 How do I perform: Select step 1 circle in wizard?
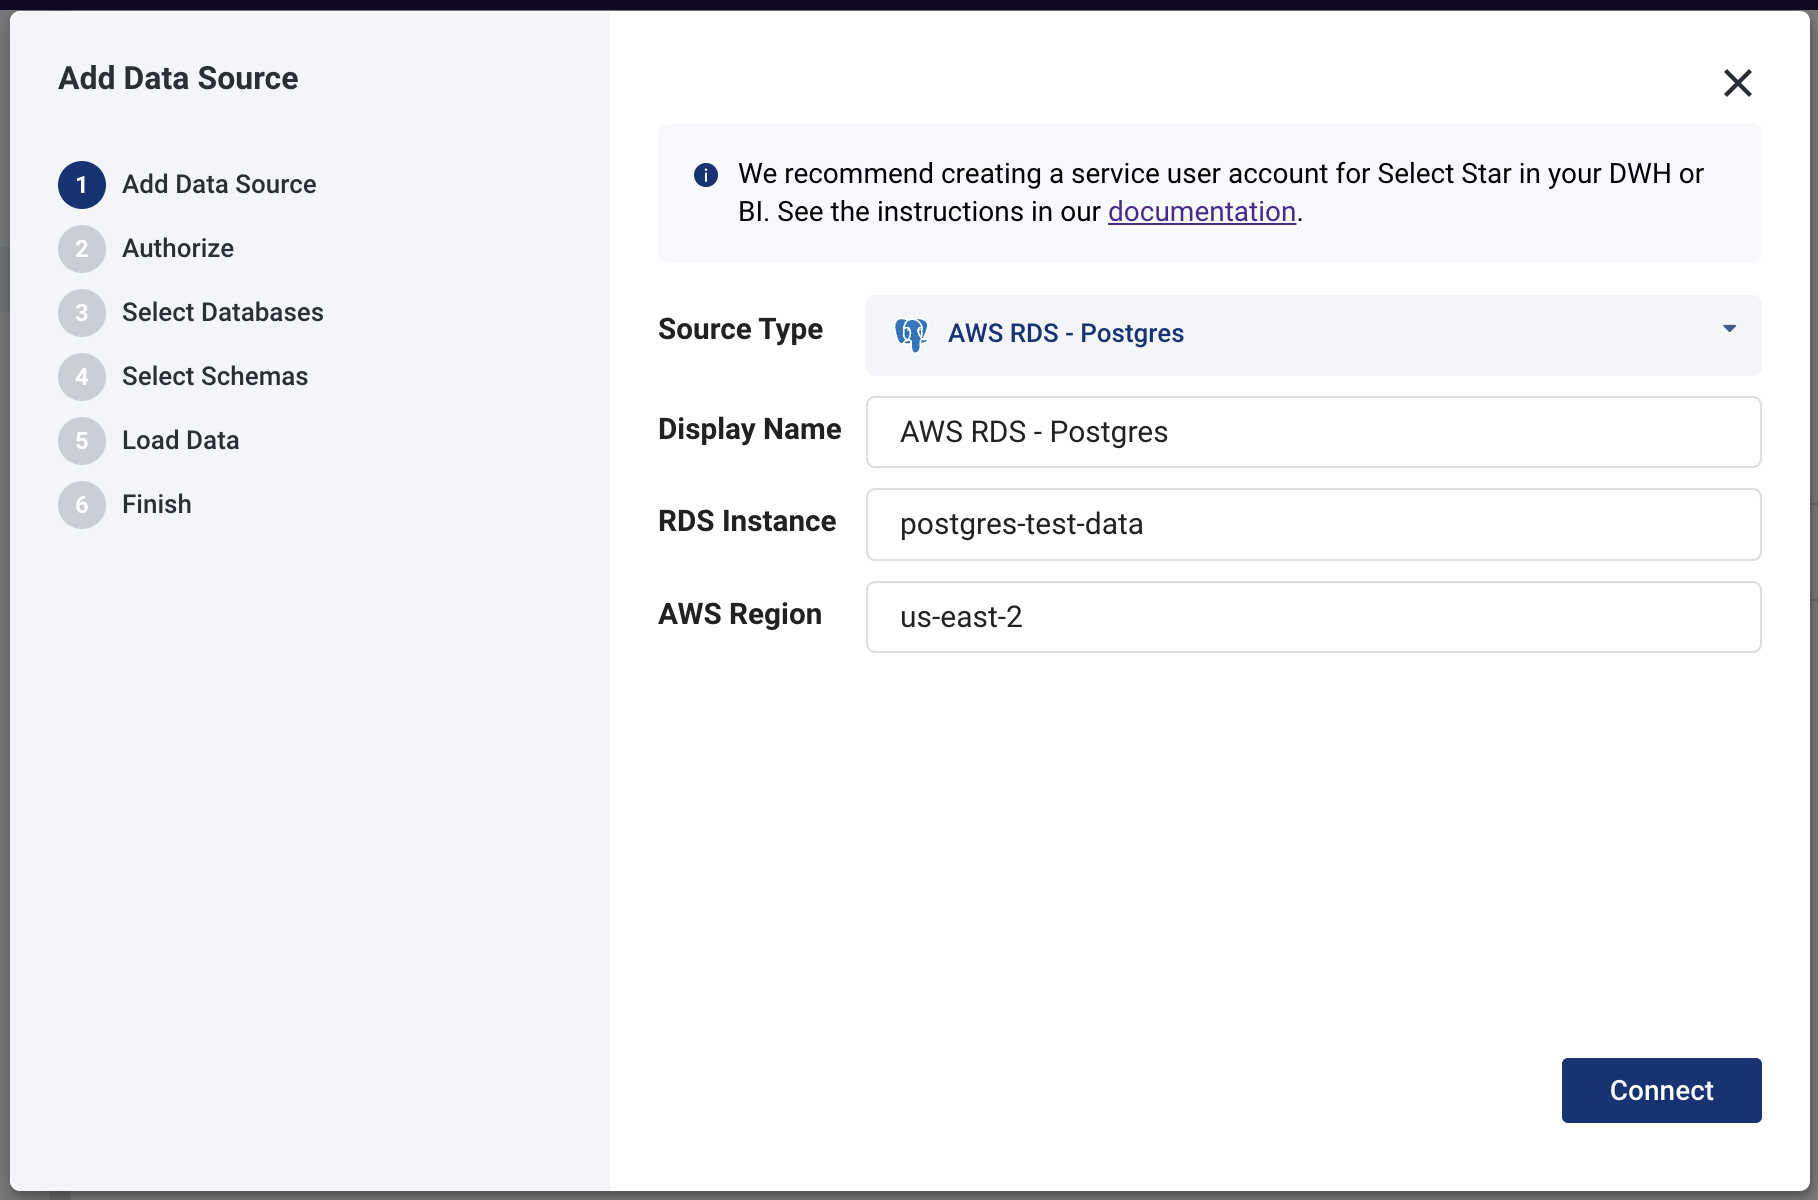pyautogui.click(x=82, y=185)
